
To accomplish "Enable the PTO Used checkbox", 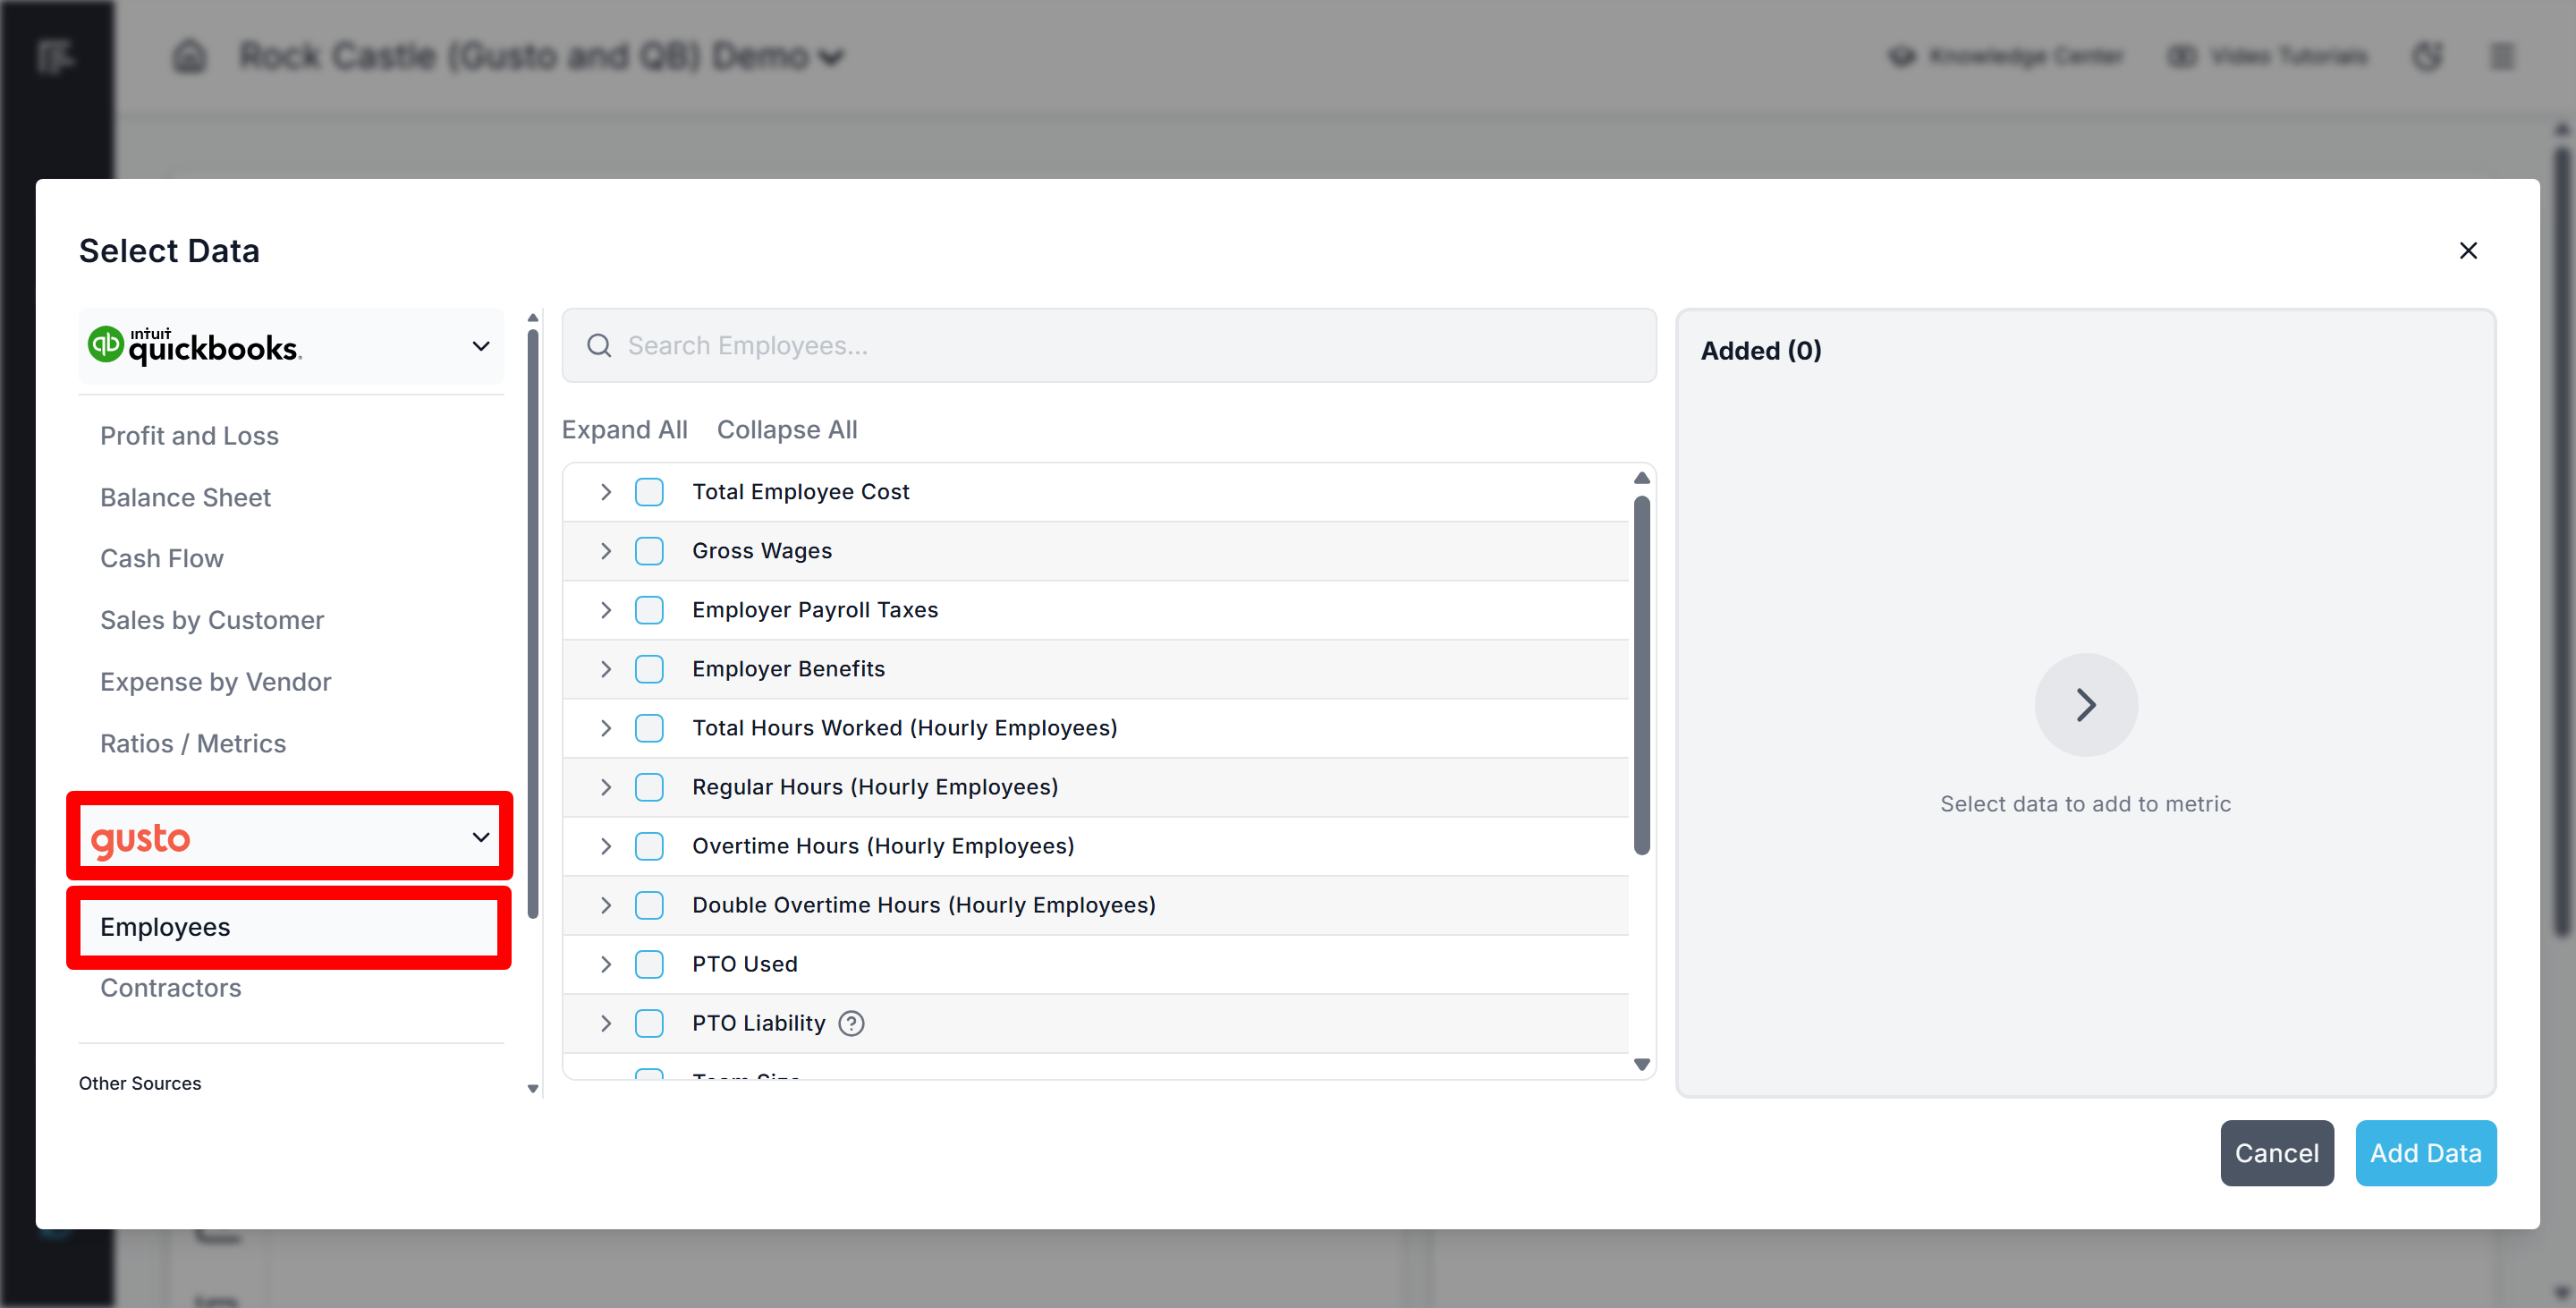I will [649, 964].
